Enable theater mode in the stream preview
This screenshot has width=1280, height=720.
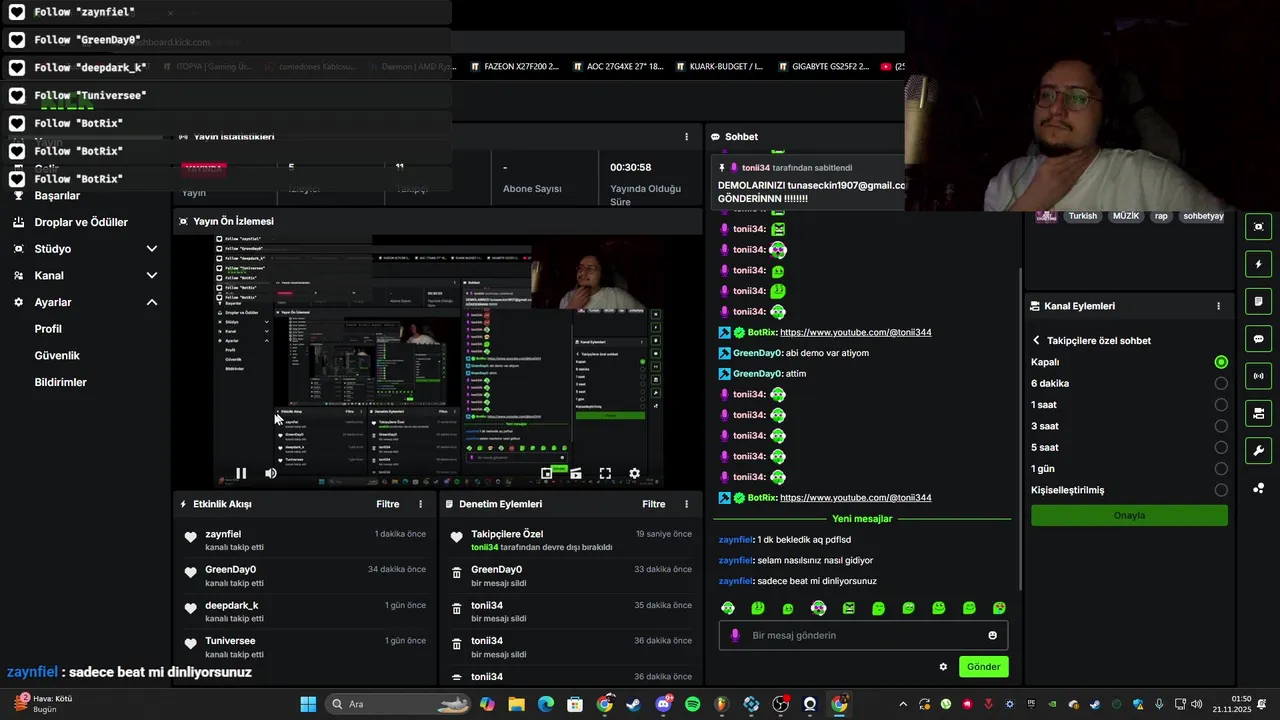pos(576,473)
